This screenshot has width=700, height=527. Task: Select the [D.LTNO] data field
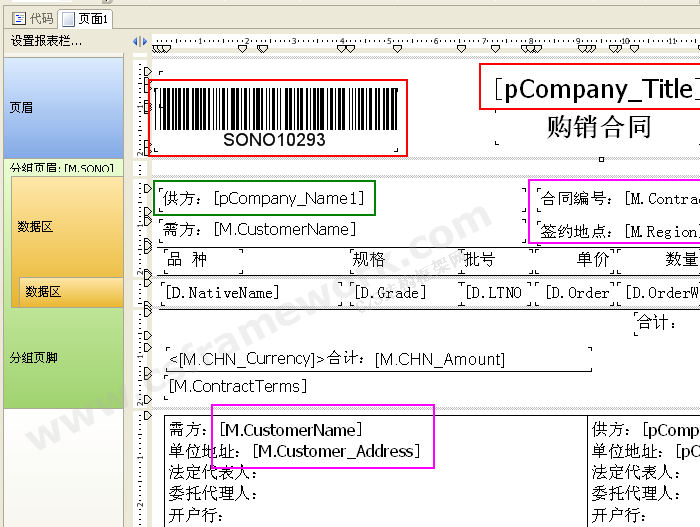coord(494,293)
